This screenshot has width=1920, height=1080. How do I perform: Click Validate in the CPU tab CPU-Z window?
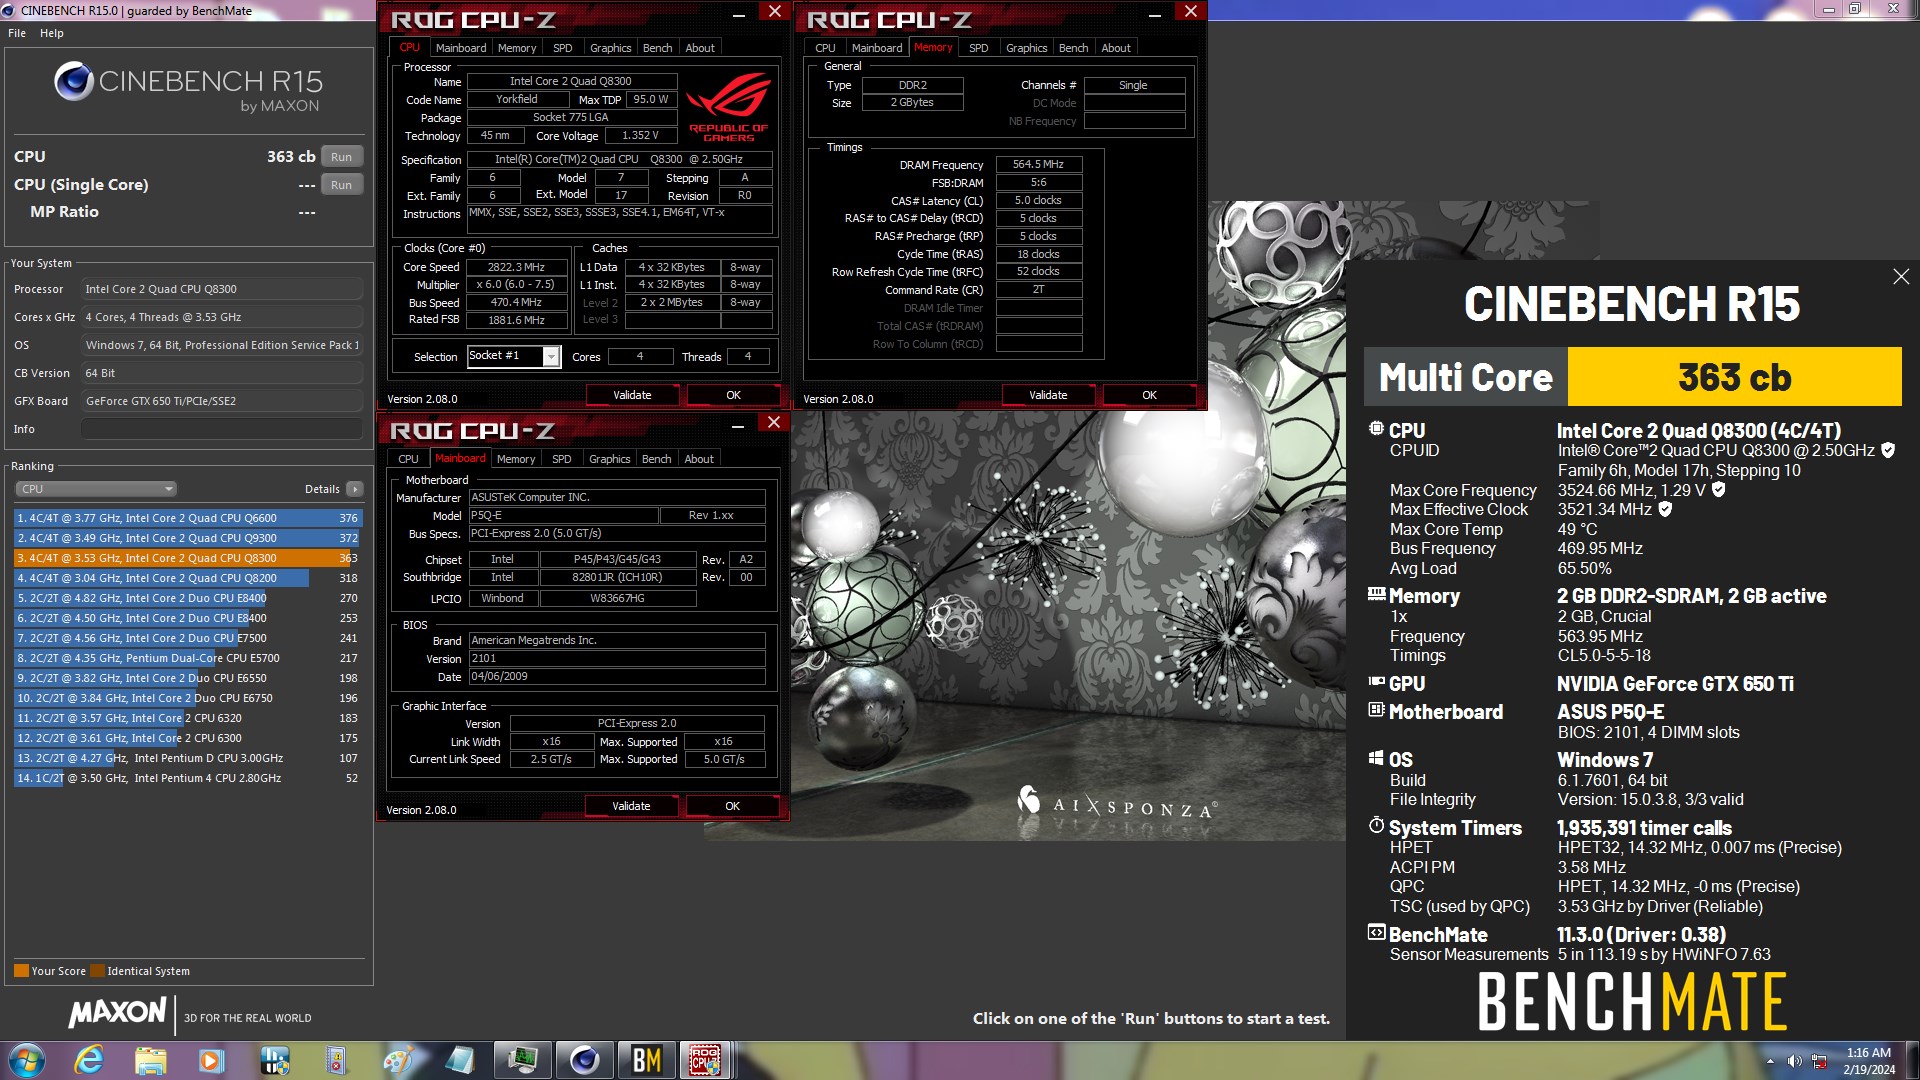click(632, 395)
